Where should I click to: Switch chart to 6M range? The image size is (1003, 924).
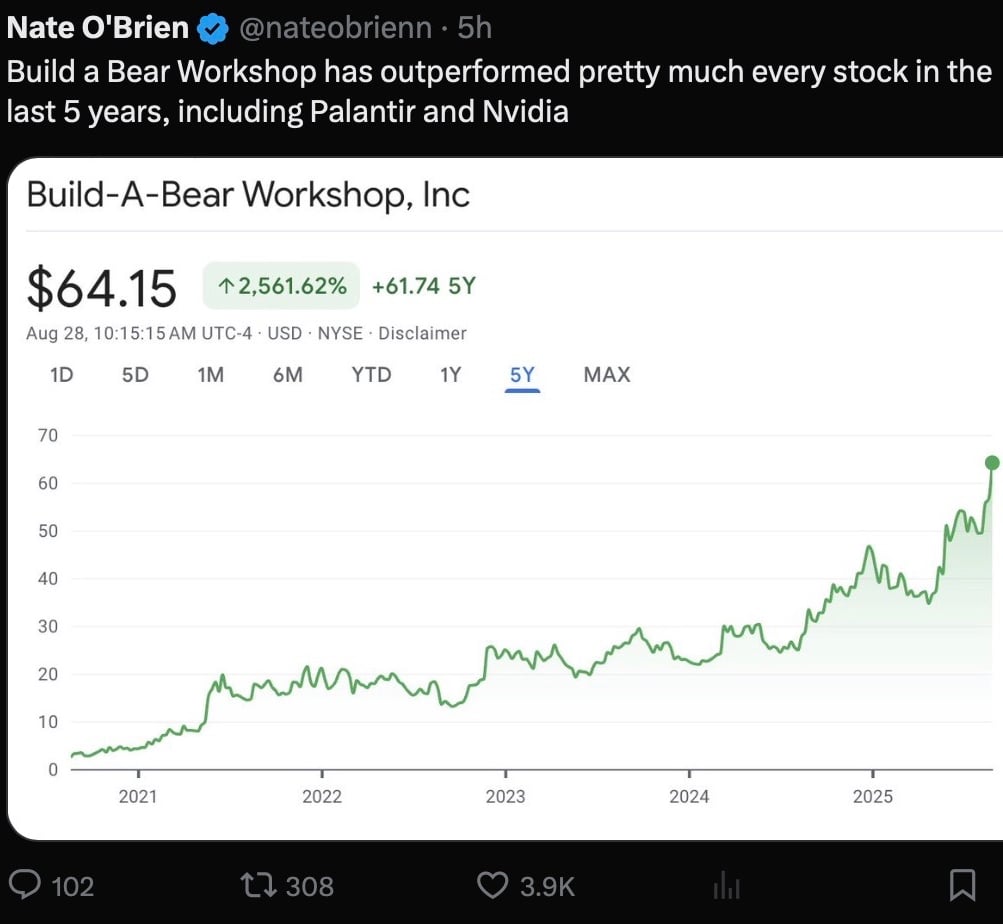point(287,375)
